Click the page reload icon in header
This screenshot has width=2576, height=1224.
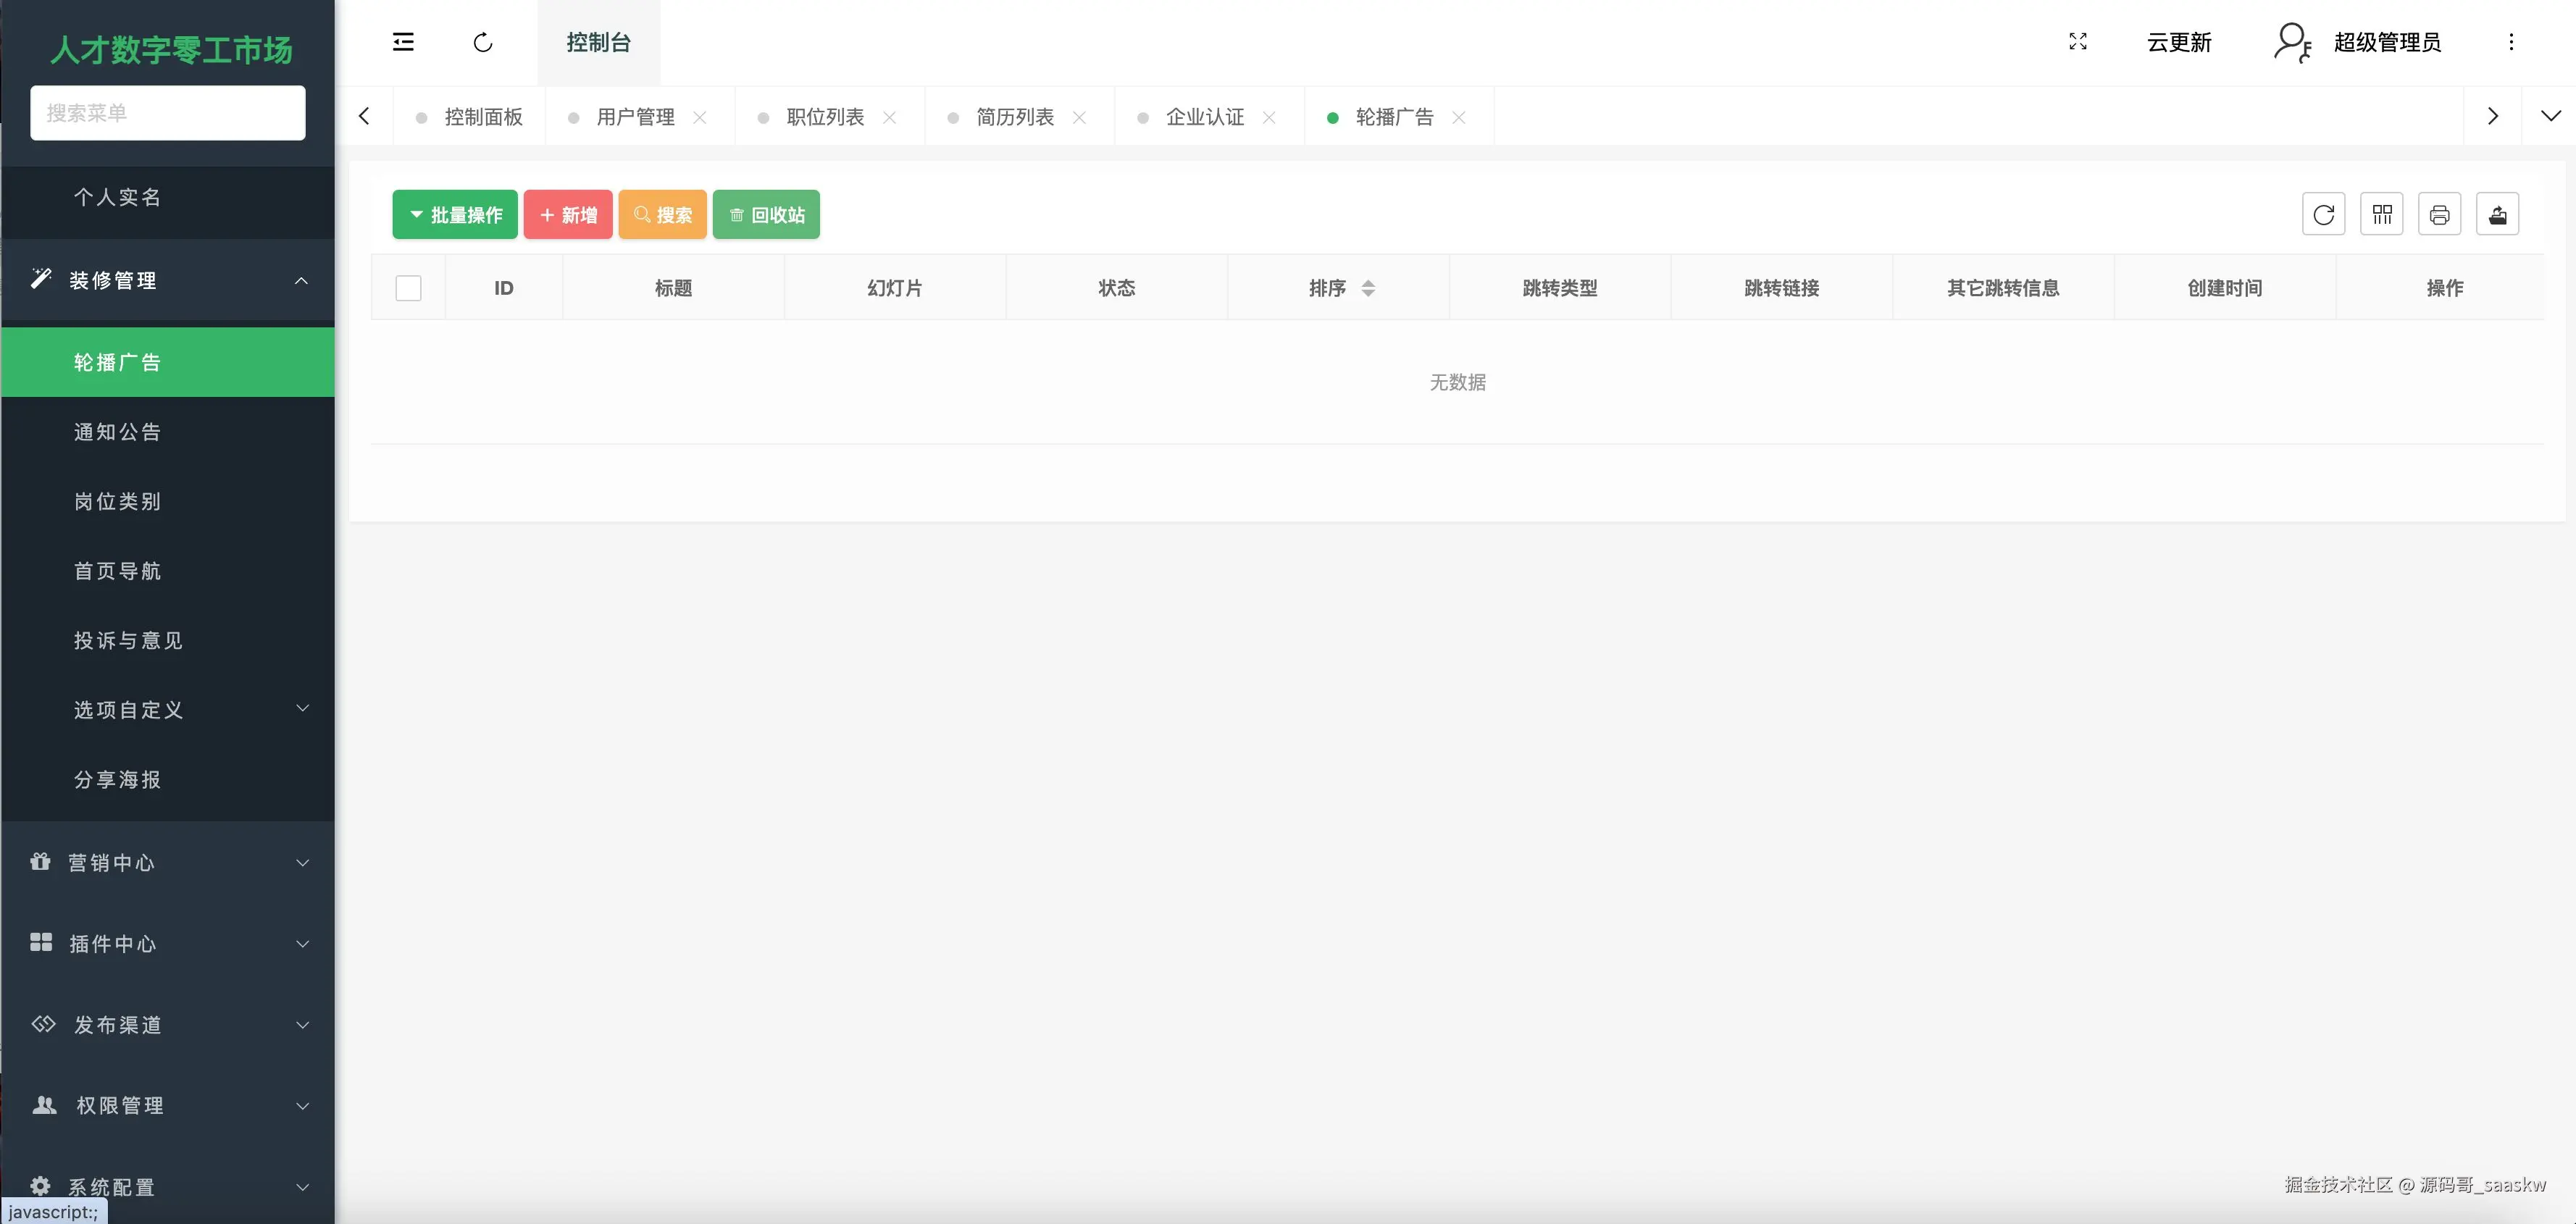[x=483, y=42]
